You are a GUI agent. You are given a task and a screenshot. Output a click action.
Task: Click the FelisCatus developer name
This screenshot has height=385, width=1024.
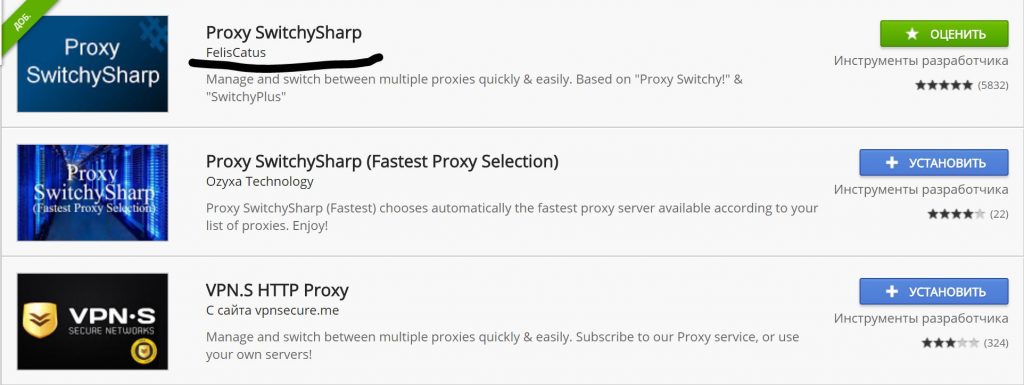236,53
